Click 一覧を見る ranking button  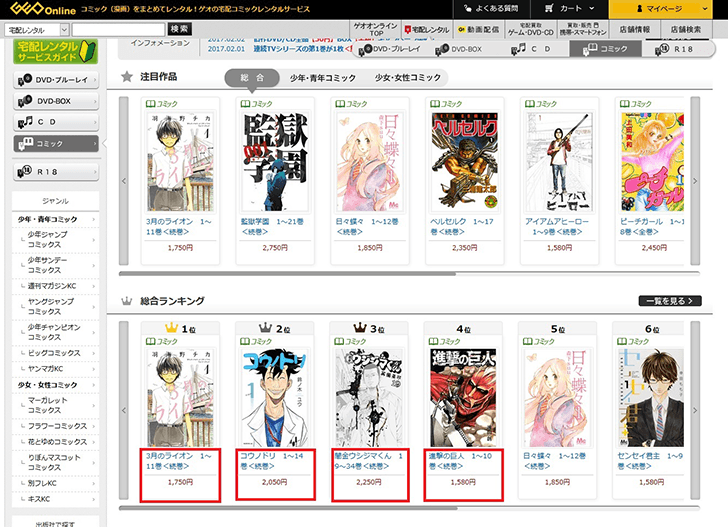pyautogui.click(x=670, y=301)
